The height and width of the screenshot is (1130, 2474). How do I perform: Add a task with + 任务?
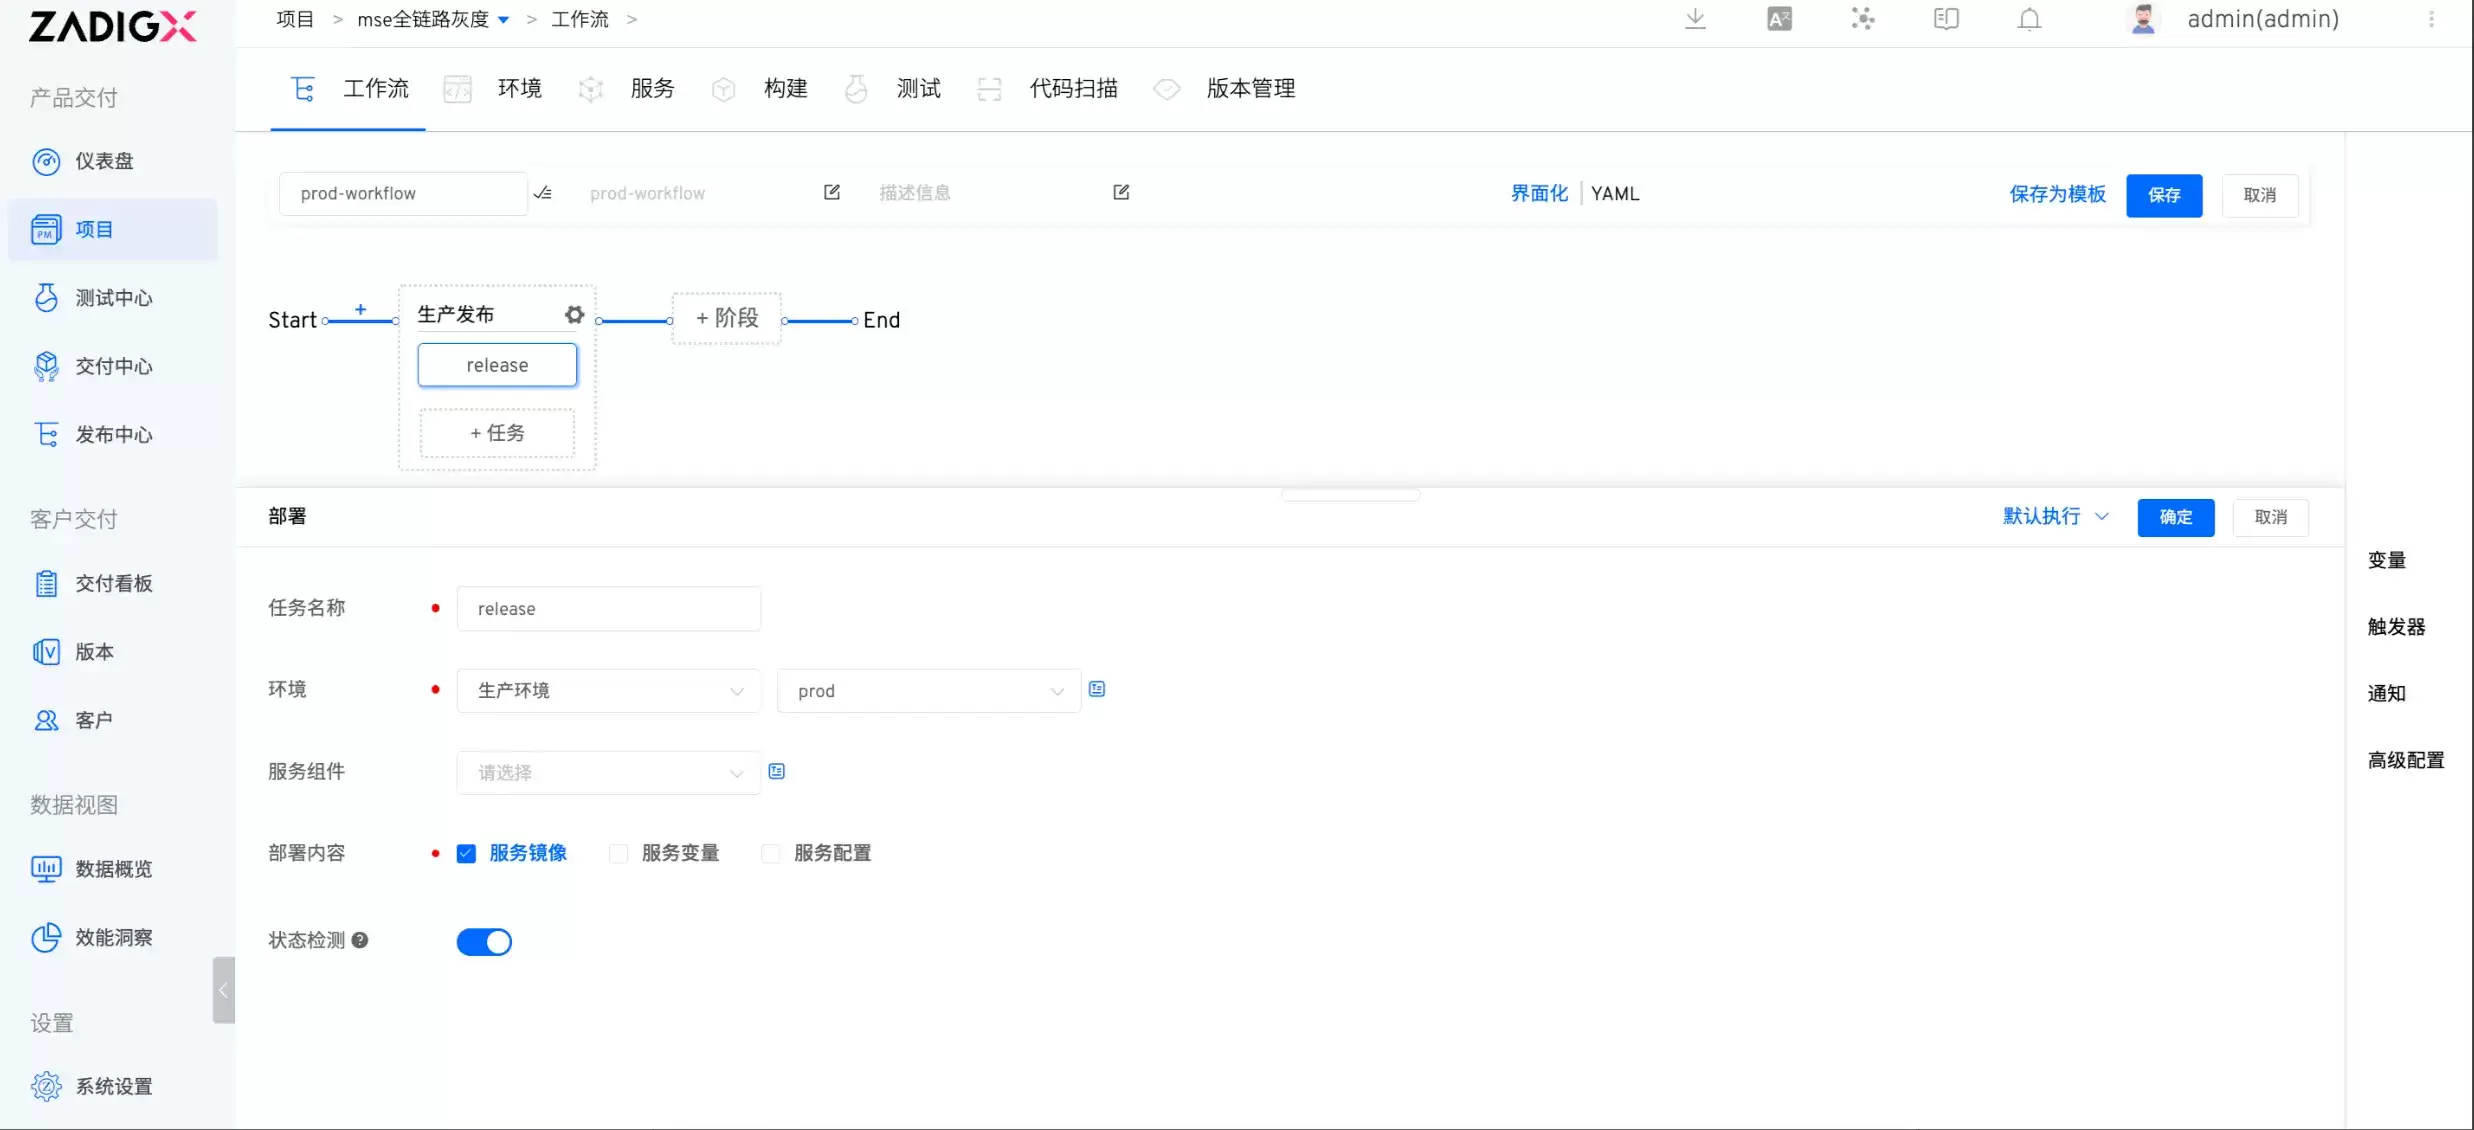[497, 433]
